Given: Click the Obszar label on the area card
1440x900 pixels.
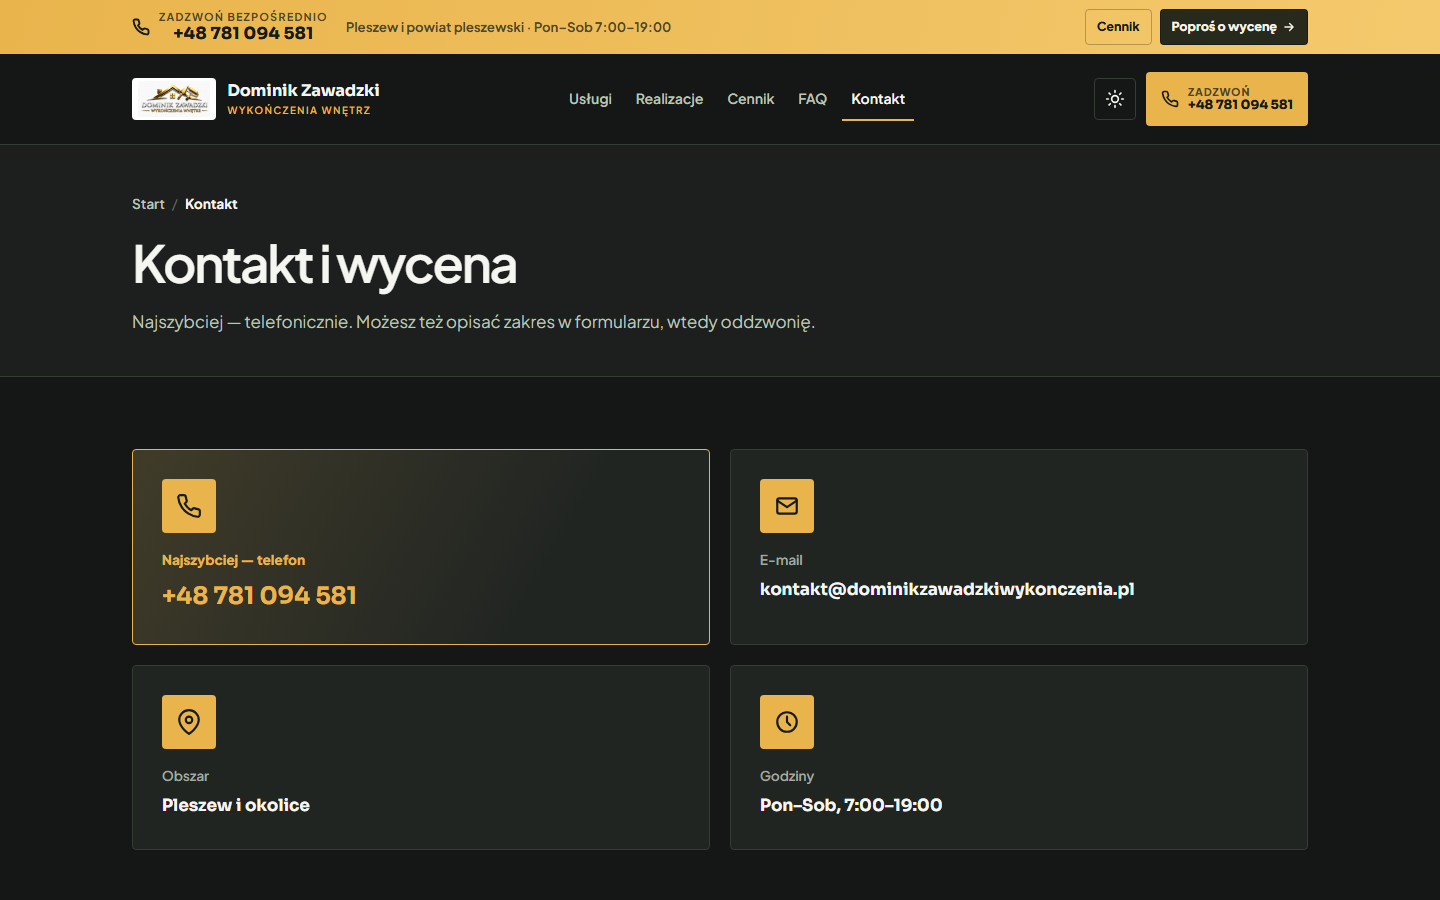Looking at the screenshot, I should pyautogui.click(x=185, y=776).
